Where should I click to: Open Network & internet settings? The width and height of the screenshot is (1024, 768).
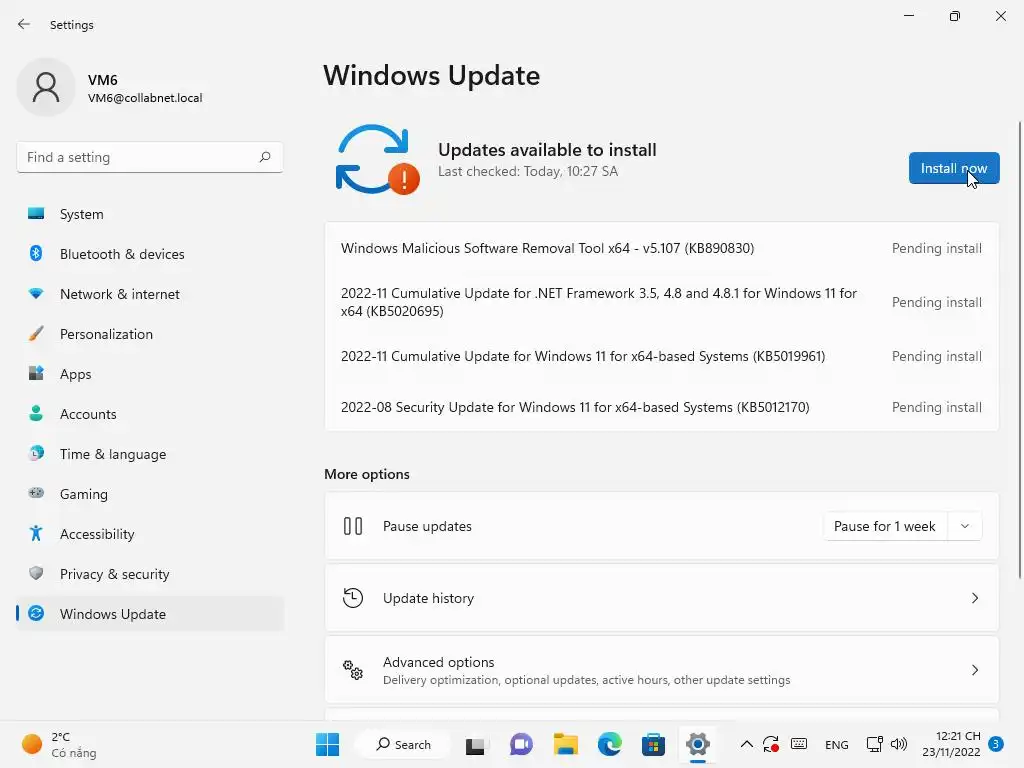[x=150, y=294]
